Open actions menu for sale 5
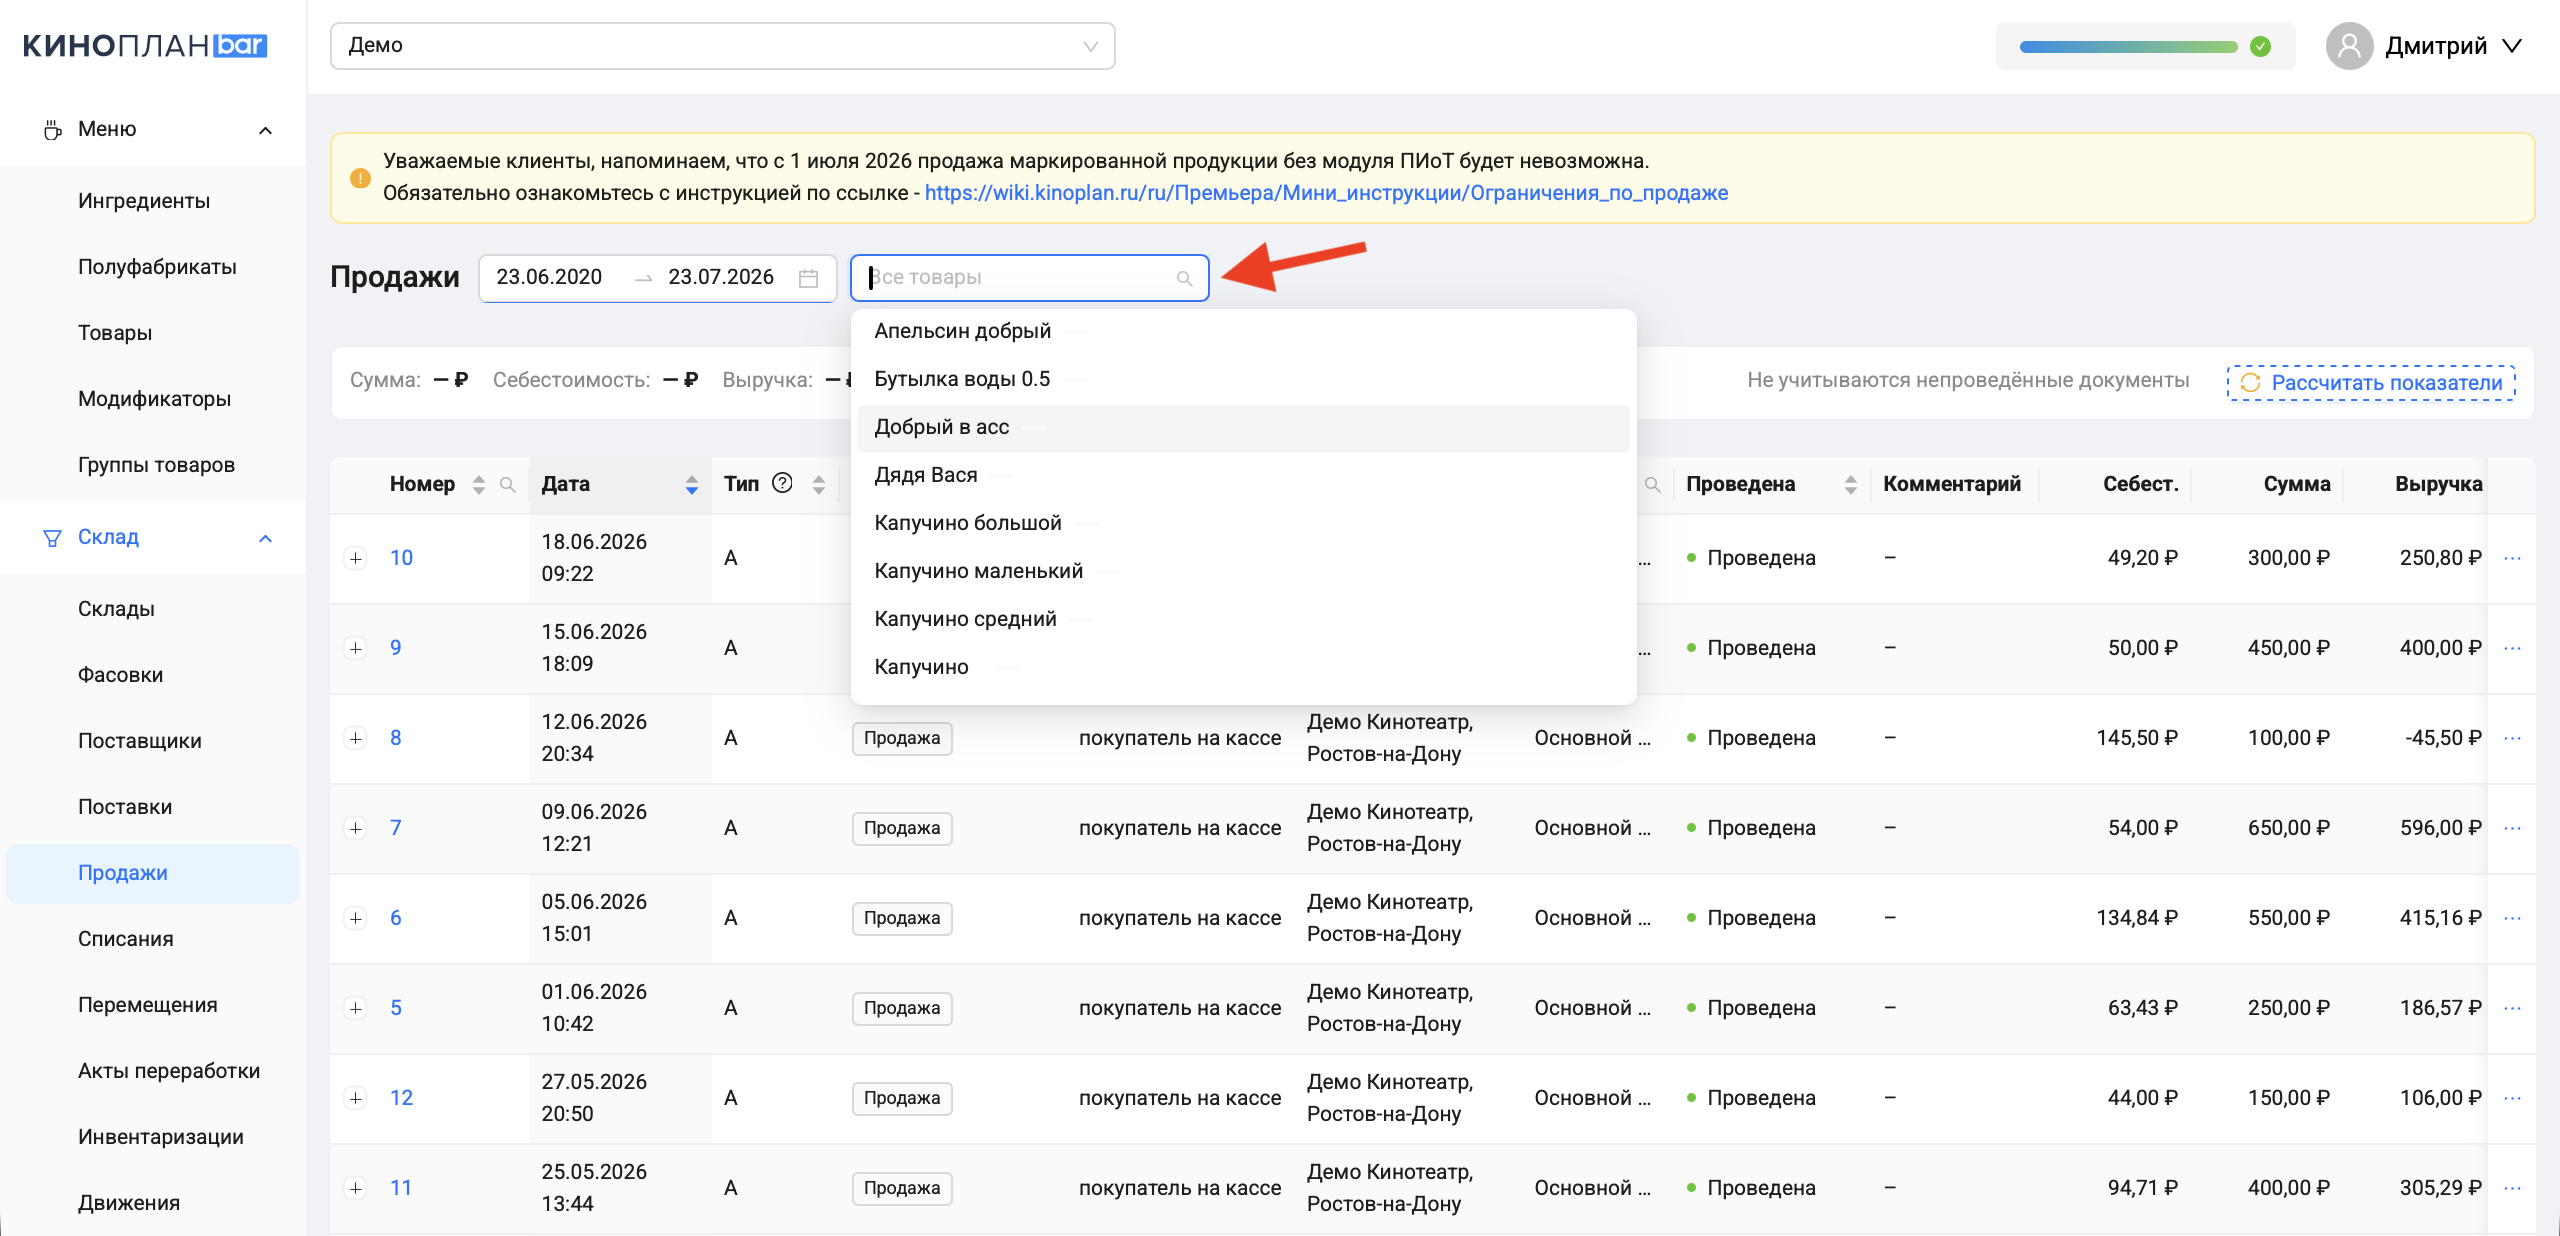This screenshot has height=1236, width=2560. tap(2512, 1008)
